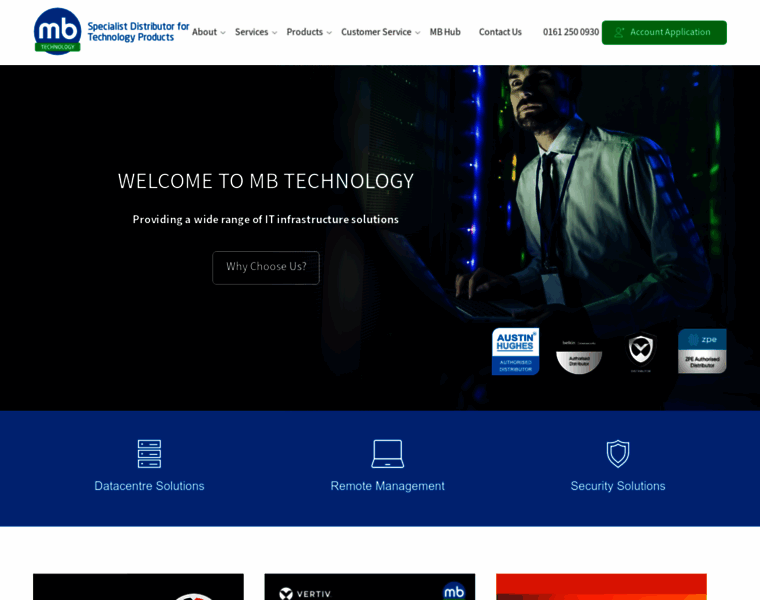Open the Services menu
This screenshot has height=600, width=760.
coord(252,32)
